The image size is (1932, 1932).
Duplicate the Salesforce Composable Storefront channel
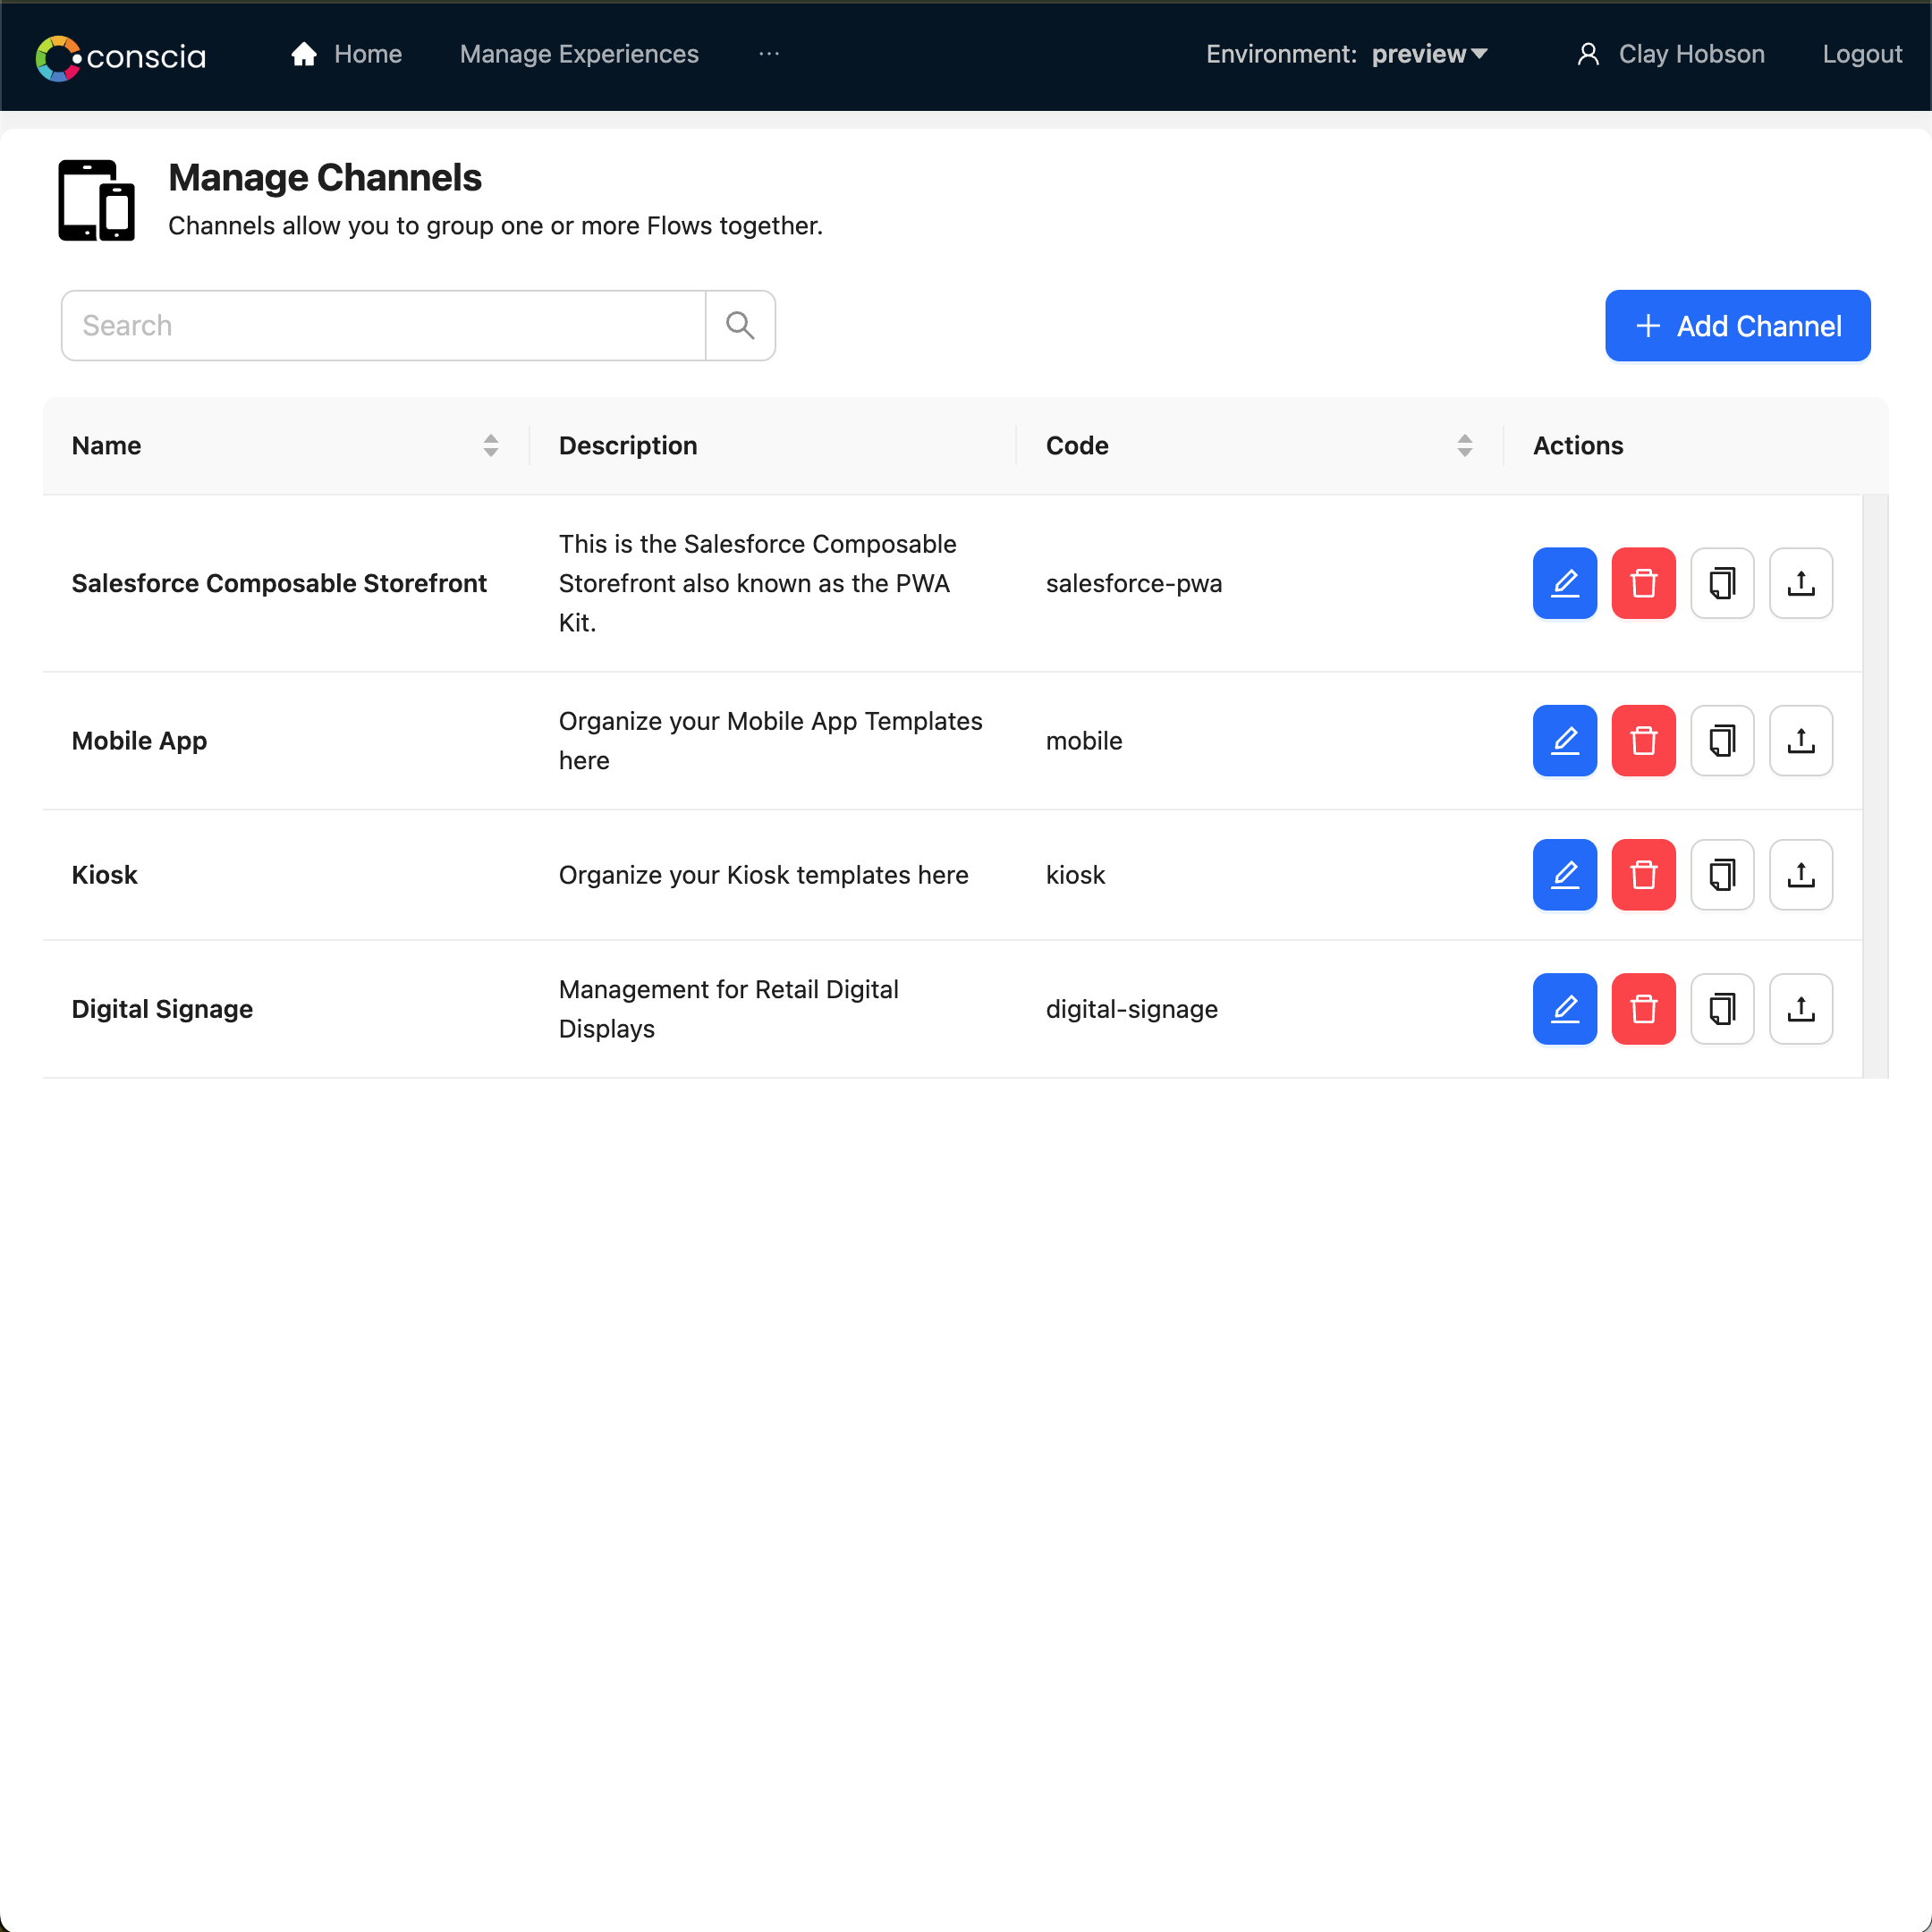[1722, 583]
